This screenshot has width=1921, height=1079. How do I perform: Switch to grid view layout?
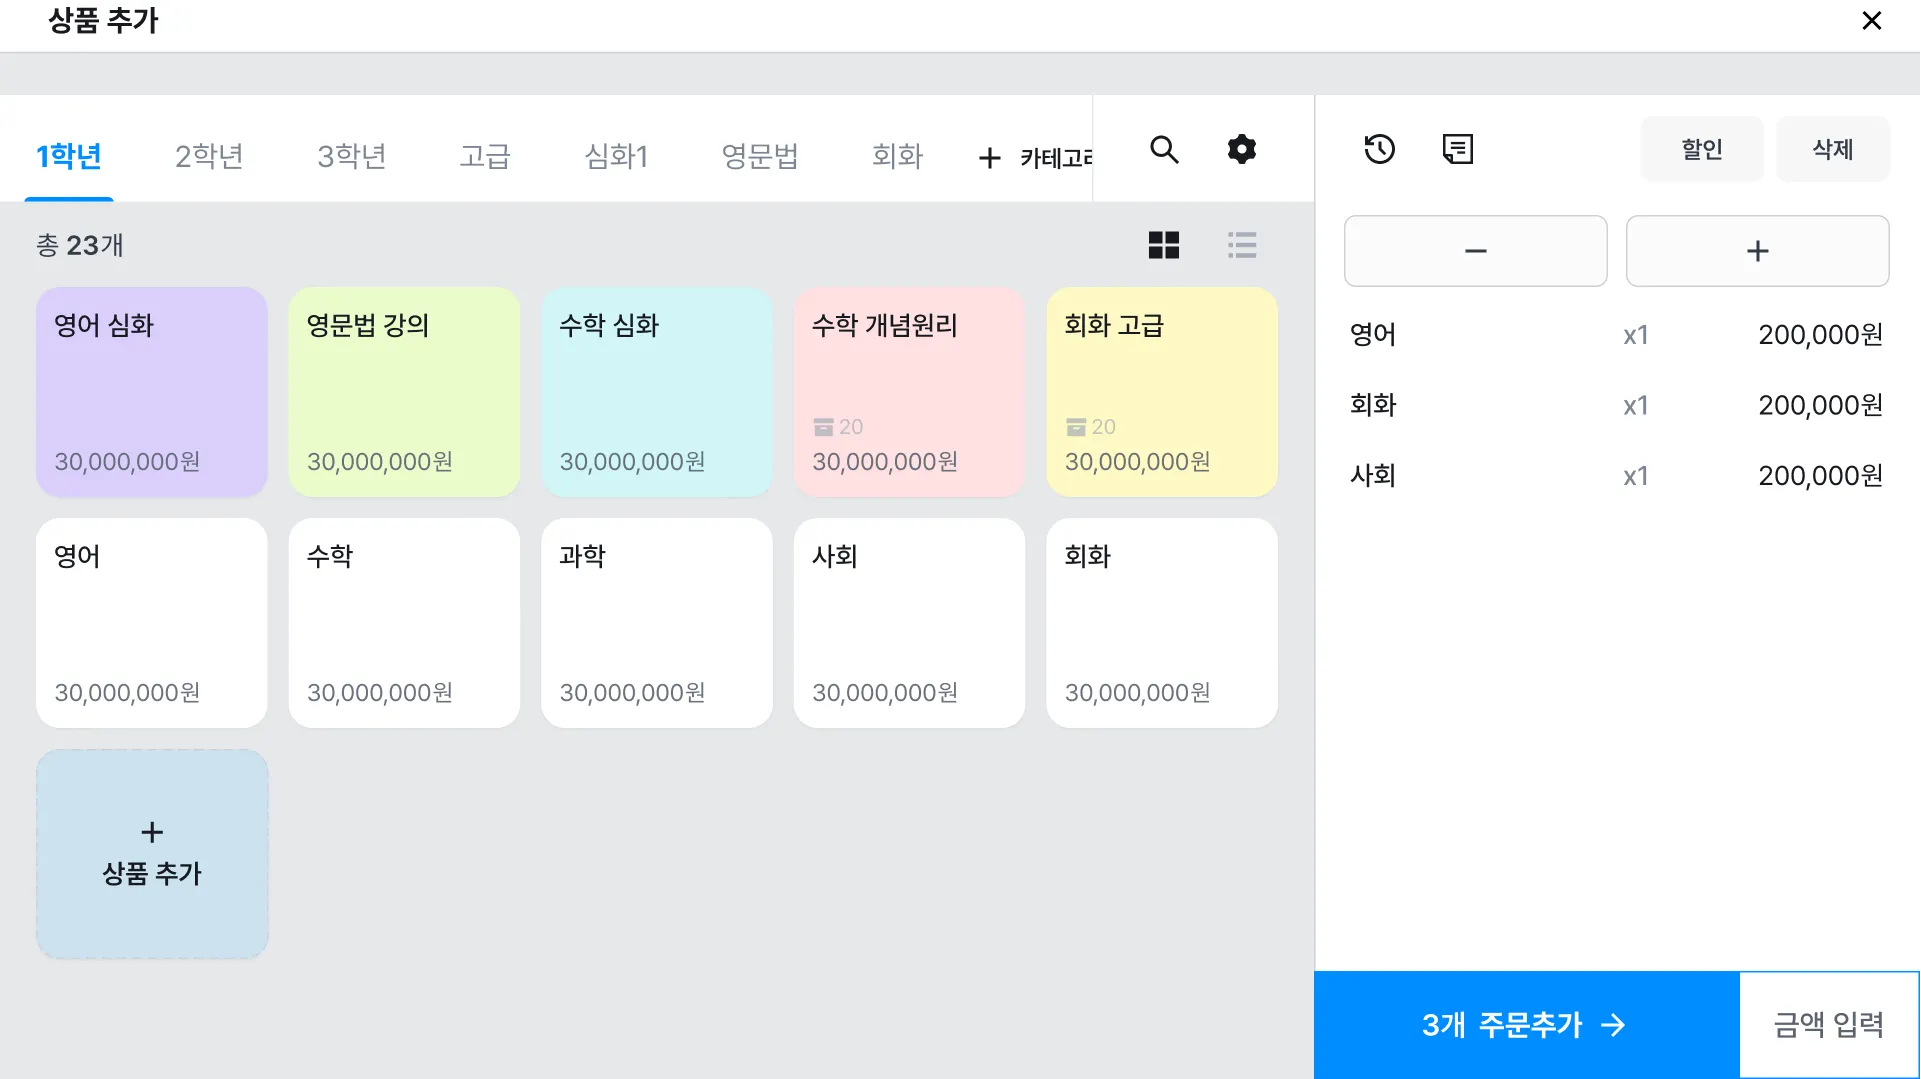(x=1164, y=245)
